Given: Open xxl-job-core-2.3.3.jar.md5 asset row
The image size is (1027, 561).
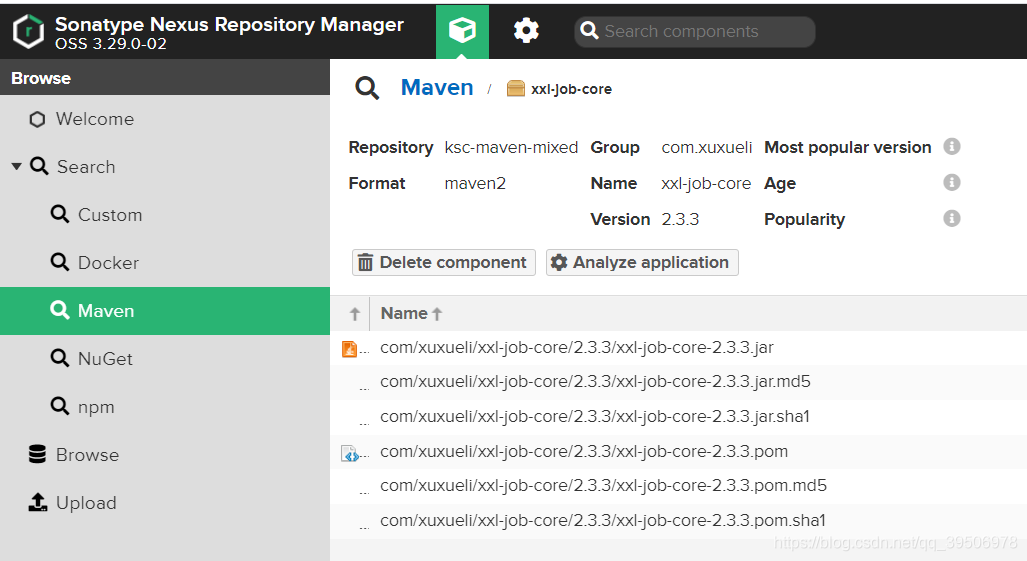Looking at the screenshot, I should click(679, 382).
